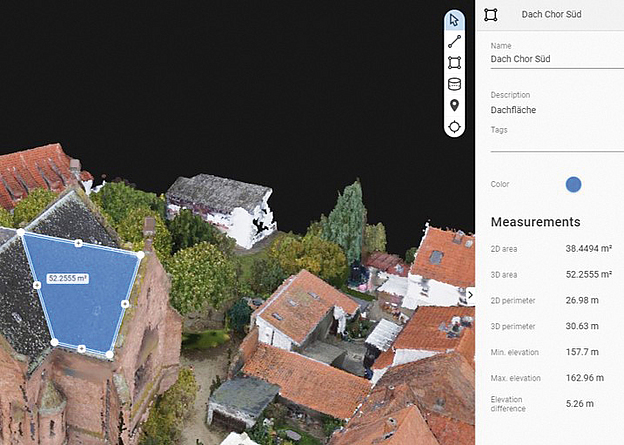Click the crosshair target tool

tap(454, 127)
